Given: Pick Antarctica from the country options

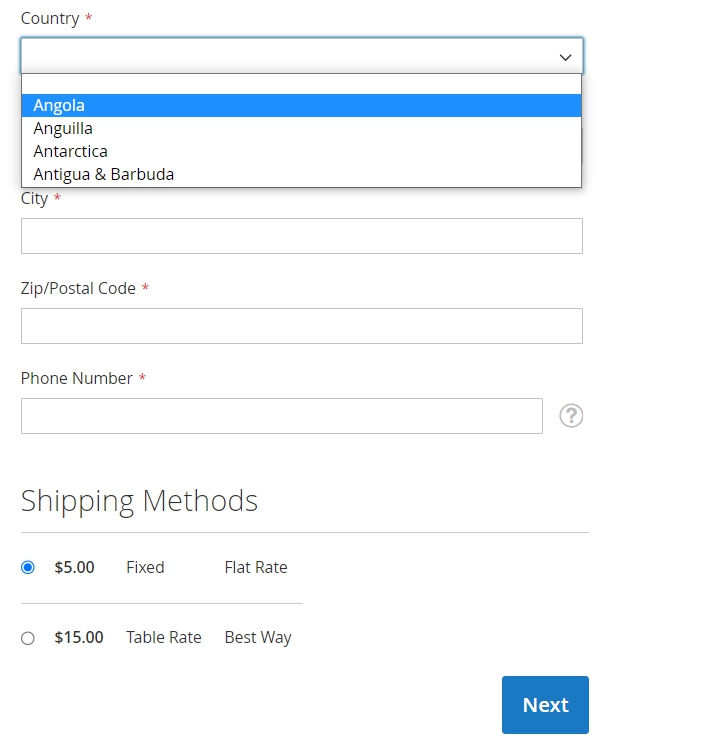Looking at the screenshot, I should pyautogui.click(x=302, y=152).
